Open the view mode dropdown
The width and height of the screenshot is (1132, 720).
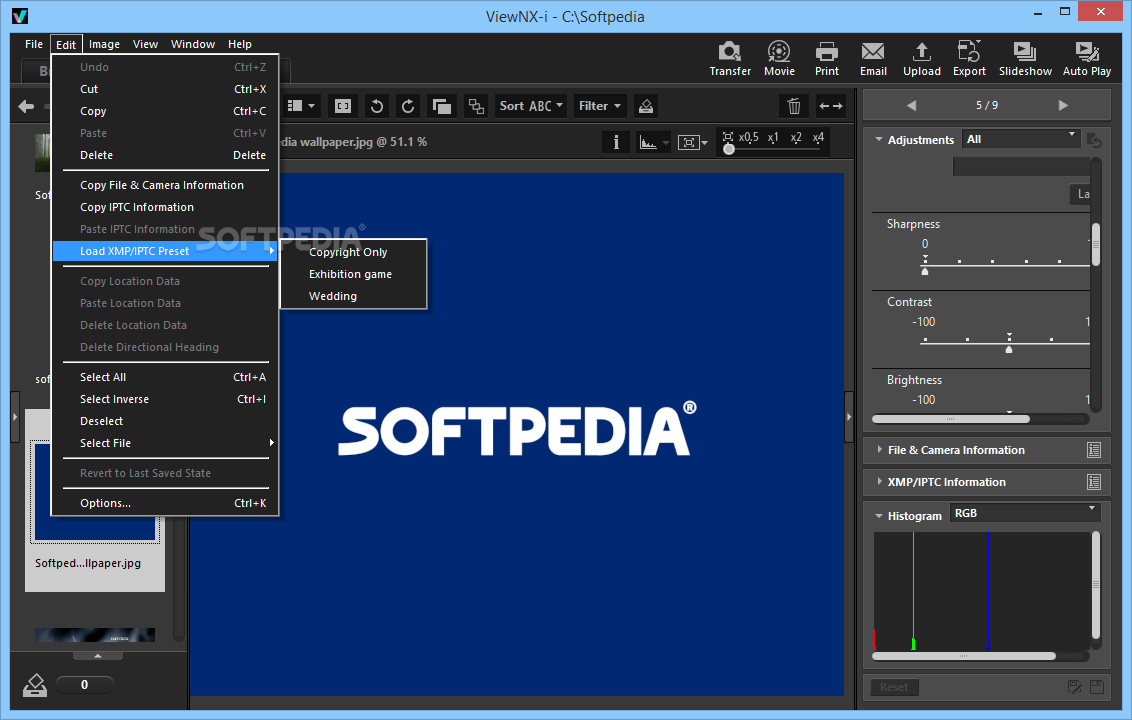tap(301, 106)
